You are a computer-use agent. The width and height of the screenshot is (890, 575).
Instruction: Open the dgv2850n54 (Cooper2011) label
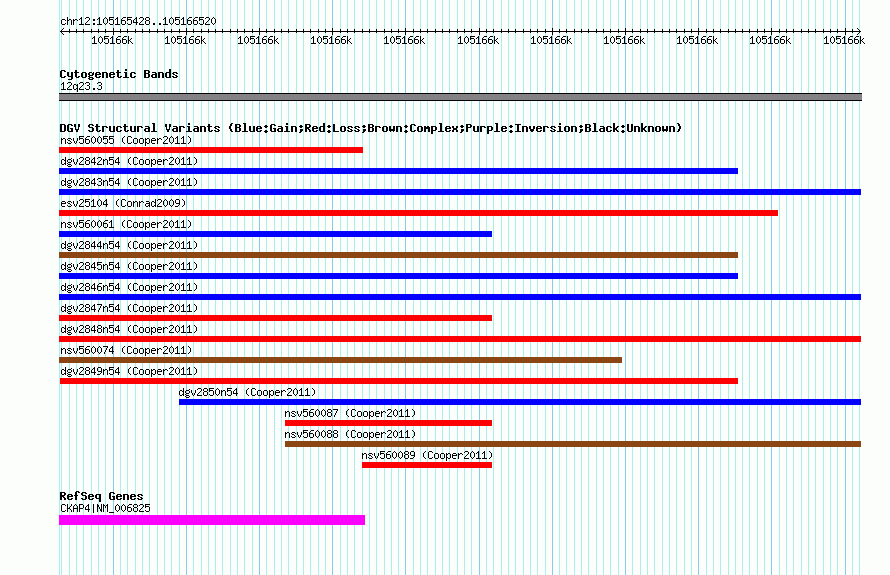(247, 392)
